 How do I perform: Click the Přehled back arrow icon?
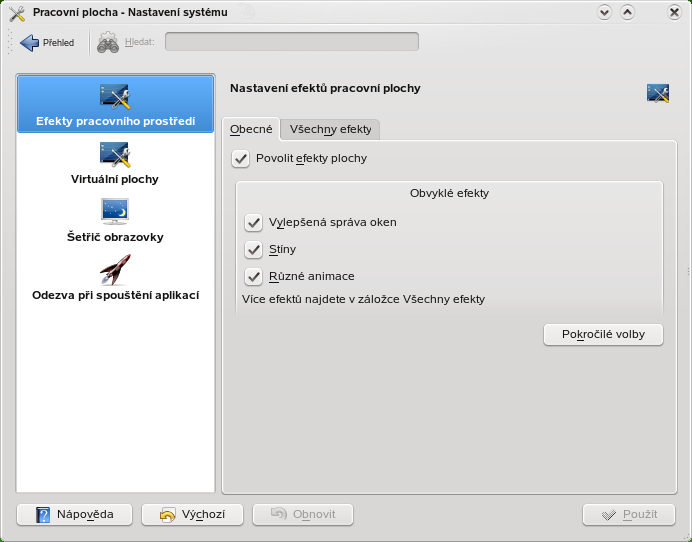[30, 43]
